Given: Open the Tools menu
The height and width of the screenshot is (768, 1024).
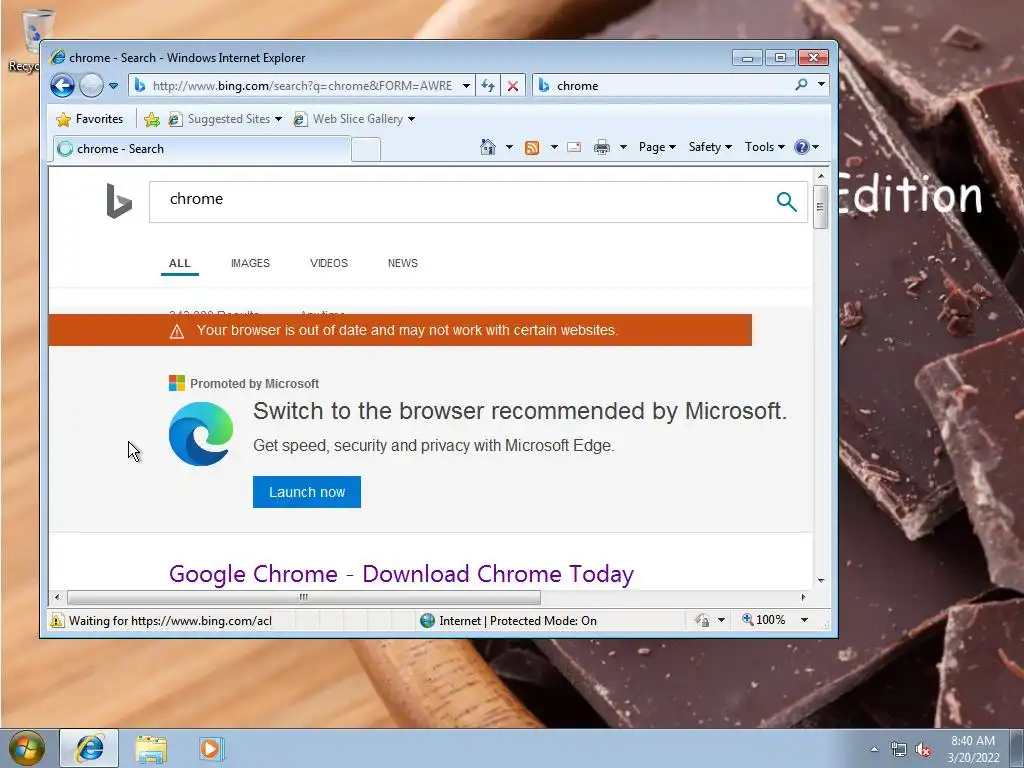Looking at the screenshot, I should pos(765,147).
